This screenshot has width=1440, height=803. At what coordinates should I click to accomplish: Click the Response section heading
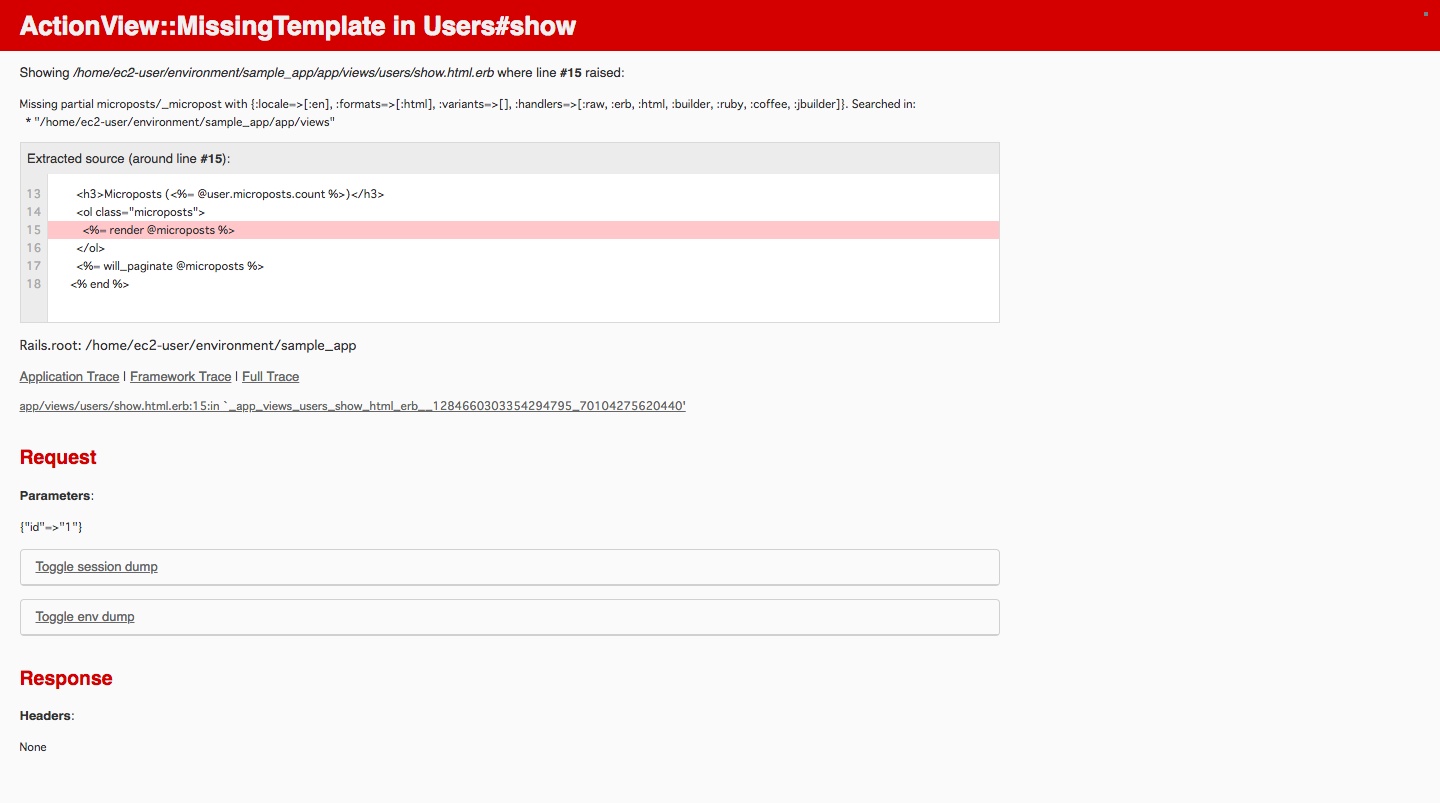pyautogui.click(x=66, y=678)
